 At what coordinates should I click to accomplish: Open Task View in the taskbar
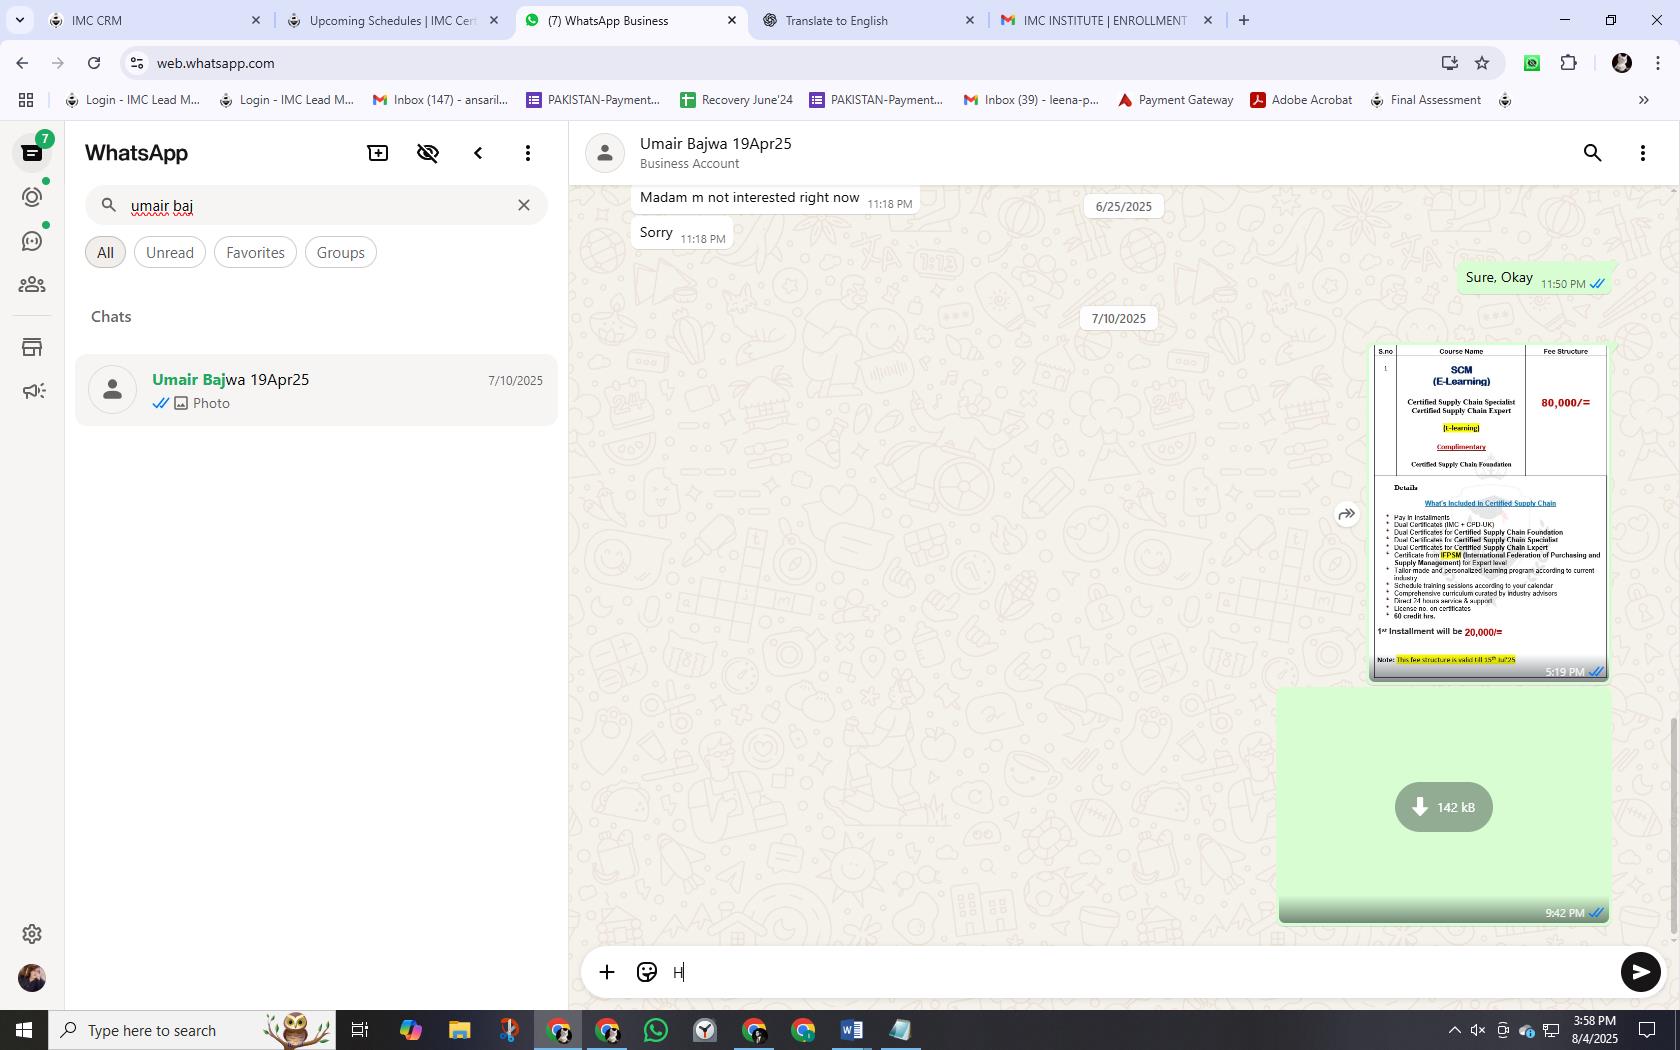tap(361, 1030)
